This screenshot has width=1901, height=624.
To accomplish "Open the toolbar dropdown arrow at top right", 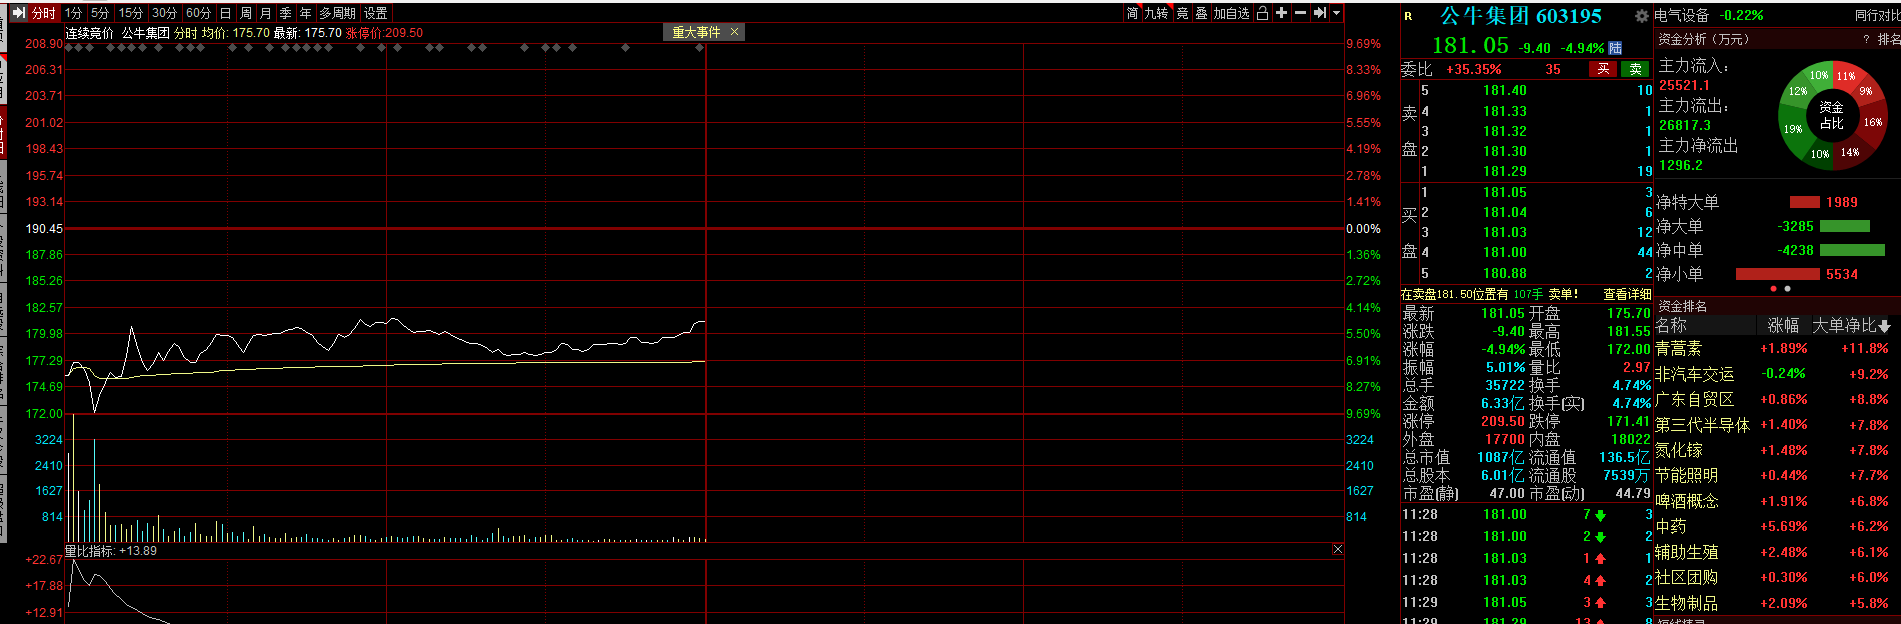I will 1336,13.
